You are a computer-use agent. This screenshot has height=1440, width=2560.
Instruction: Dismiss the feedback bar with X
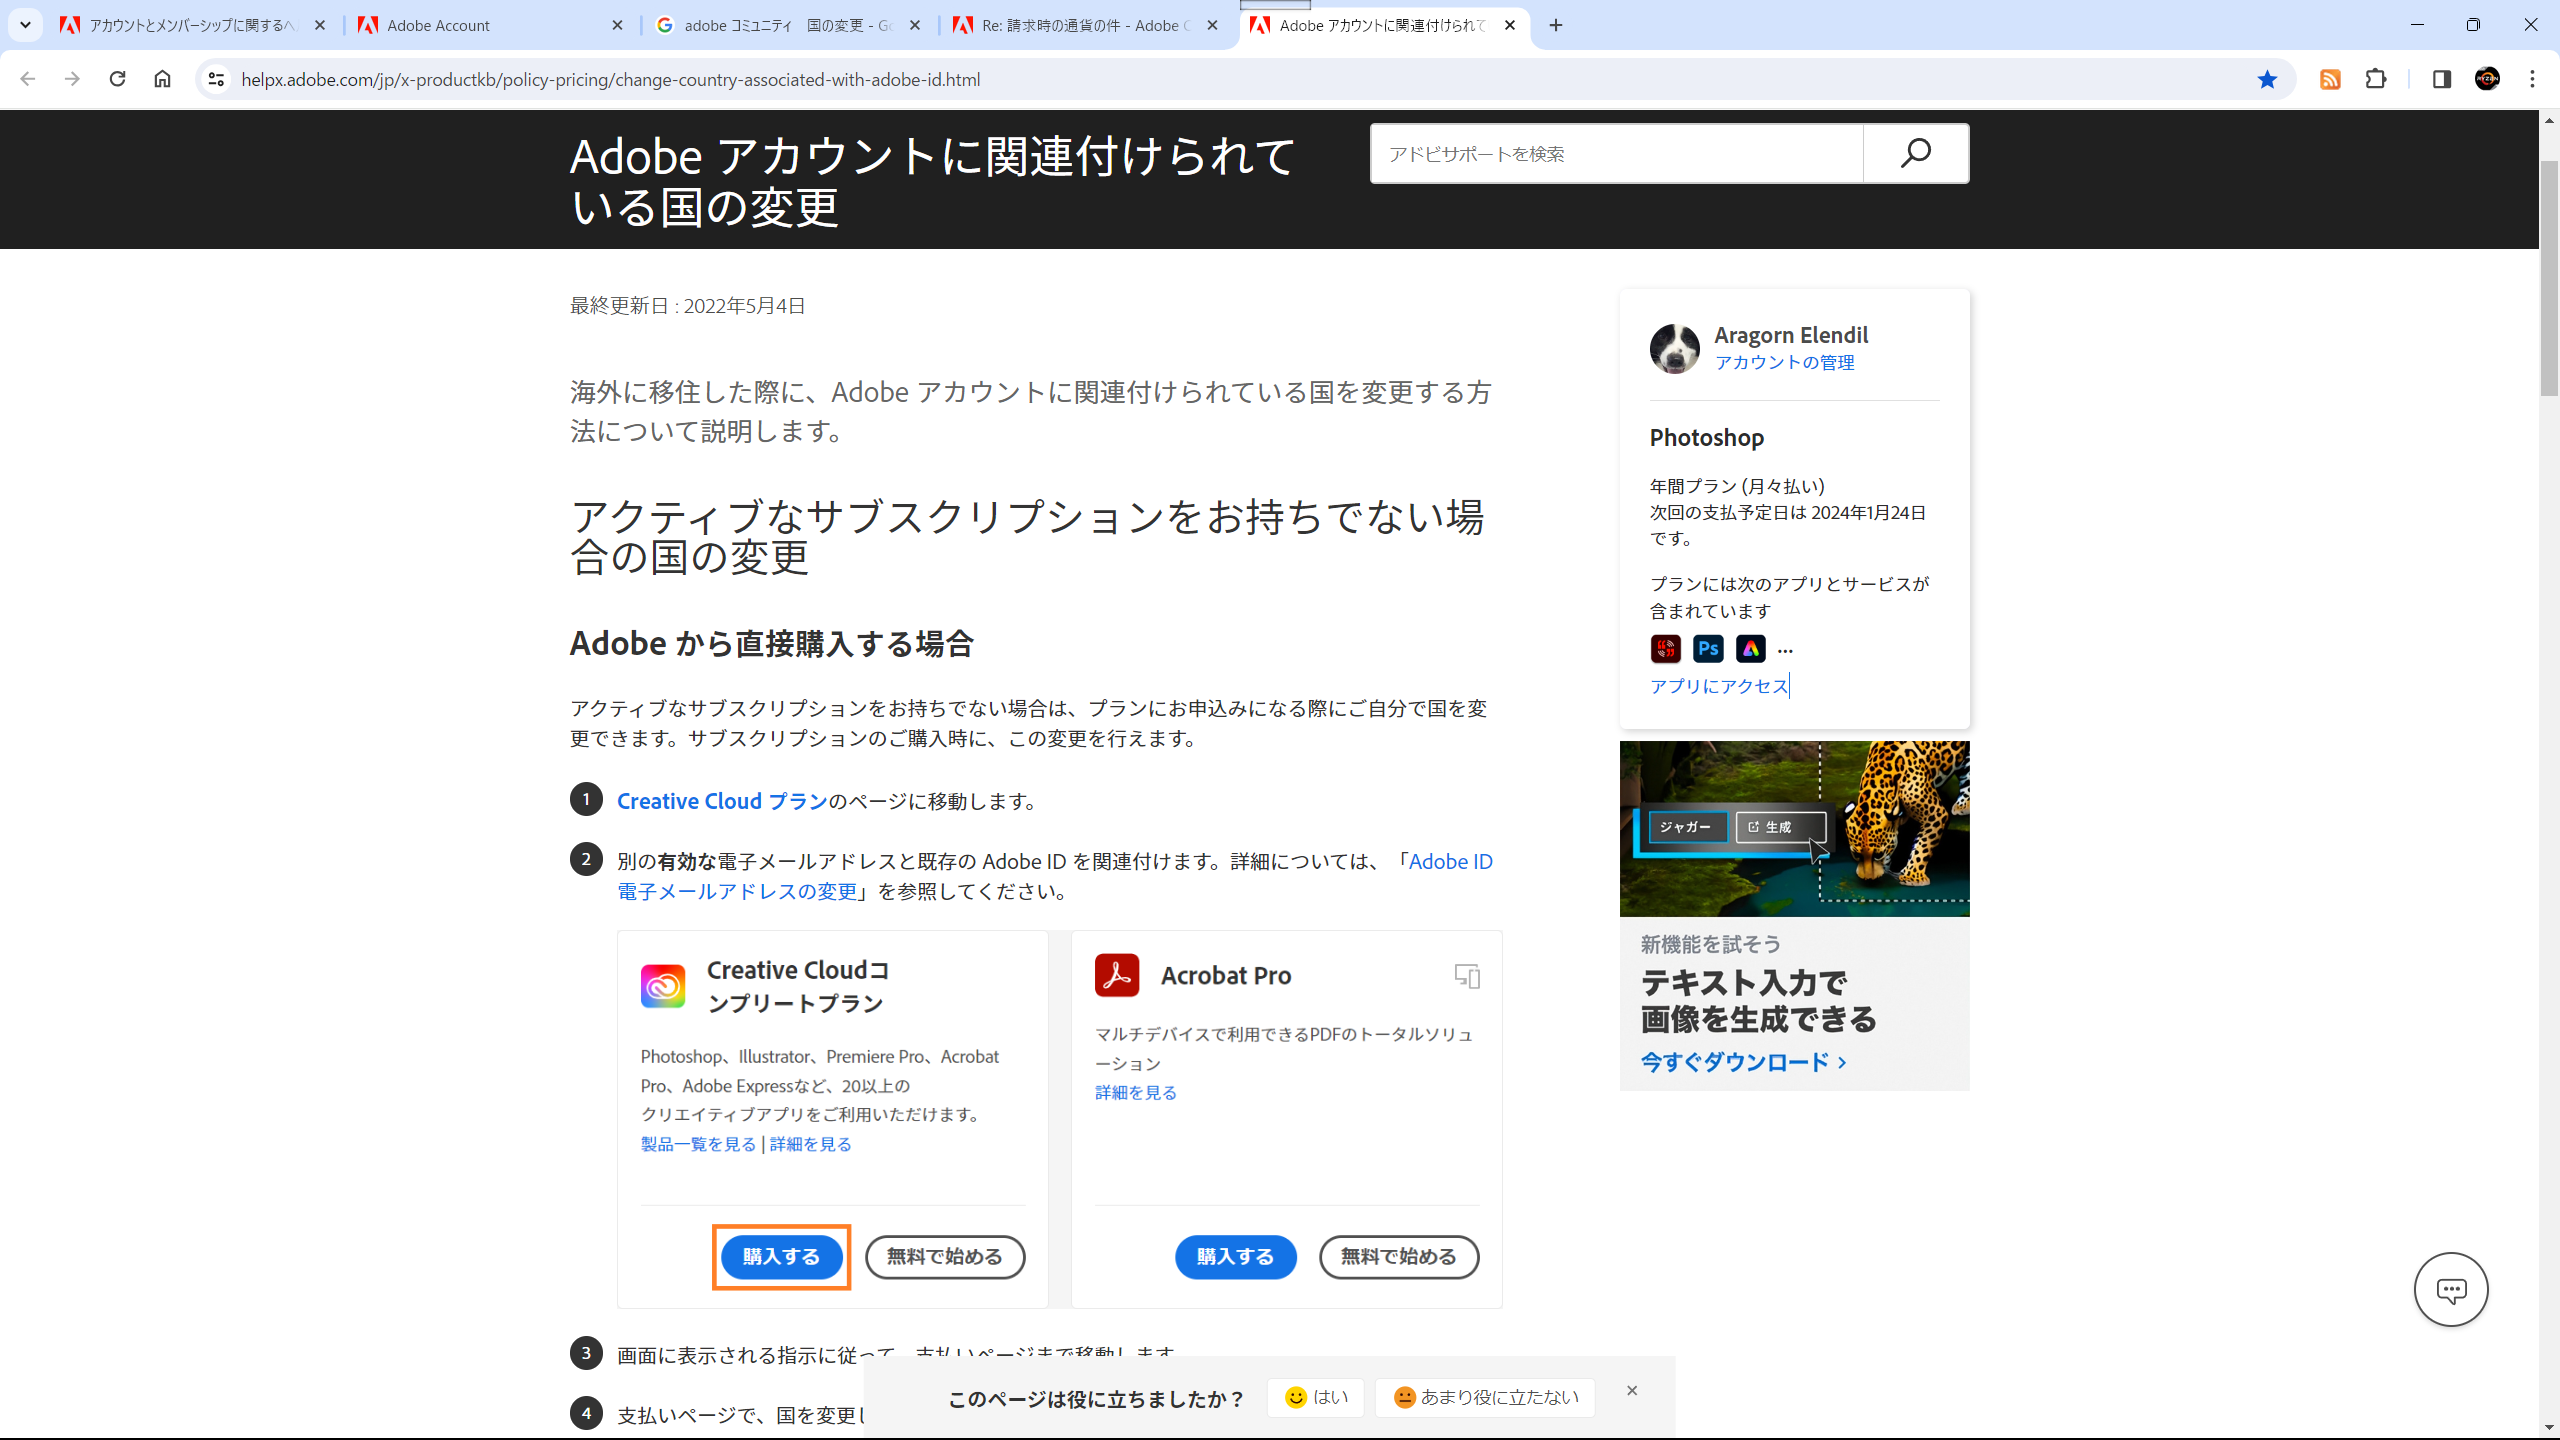(x=1632, y=1391)
